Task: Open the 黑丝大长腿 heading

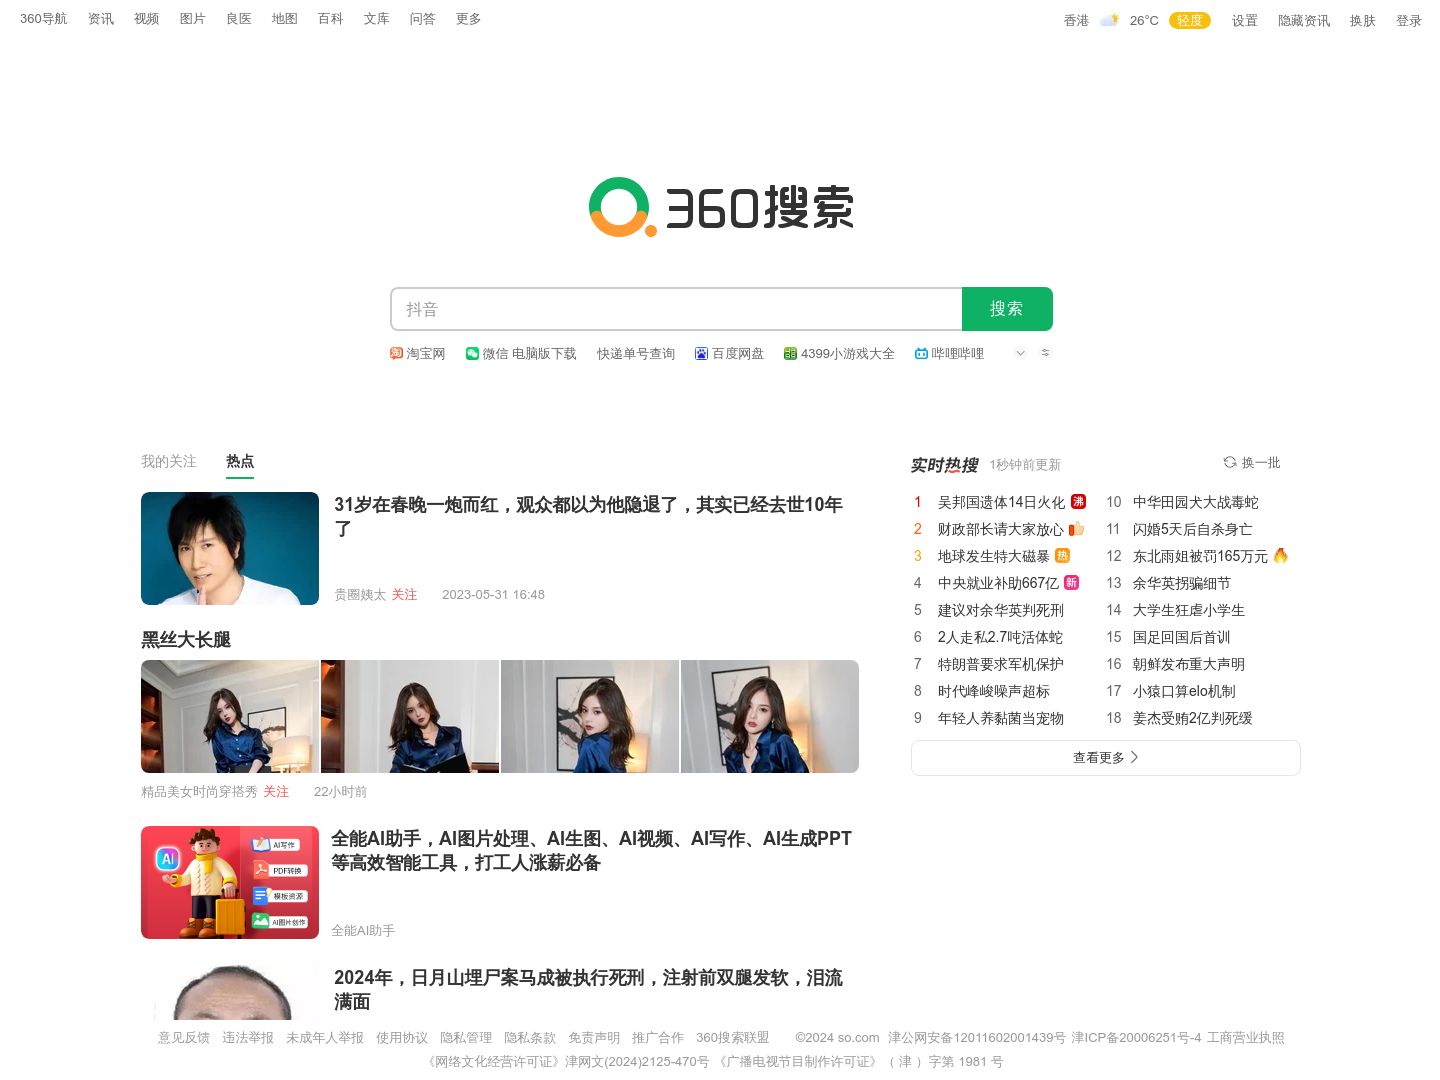Action: [x=186, y=639]
